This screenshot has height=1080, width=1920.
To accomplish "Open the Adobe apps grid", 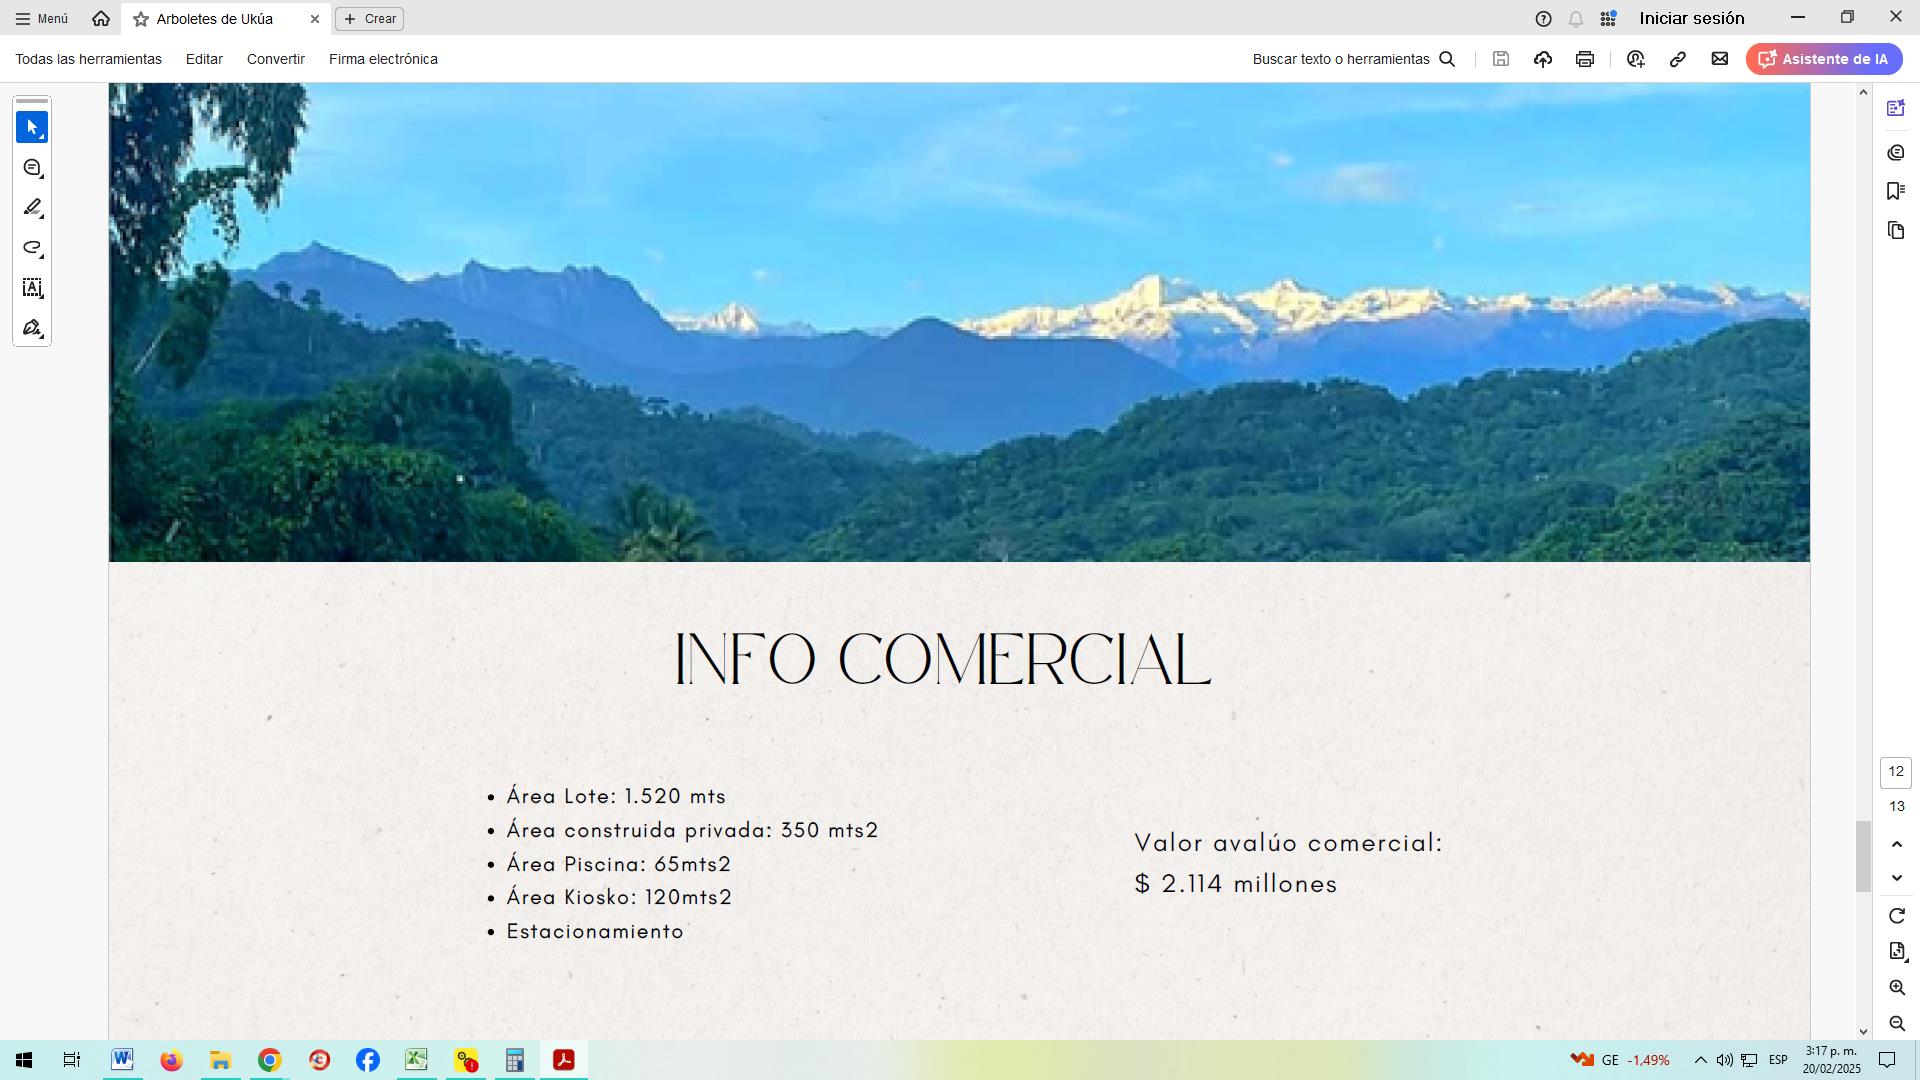I will pyautogui.click(x=1608, y=19).
